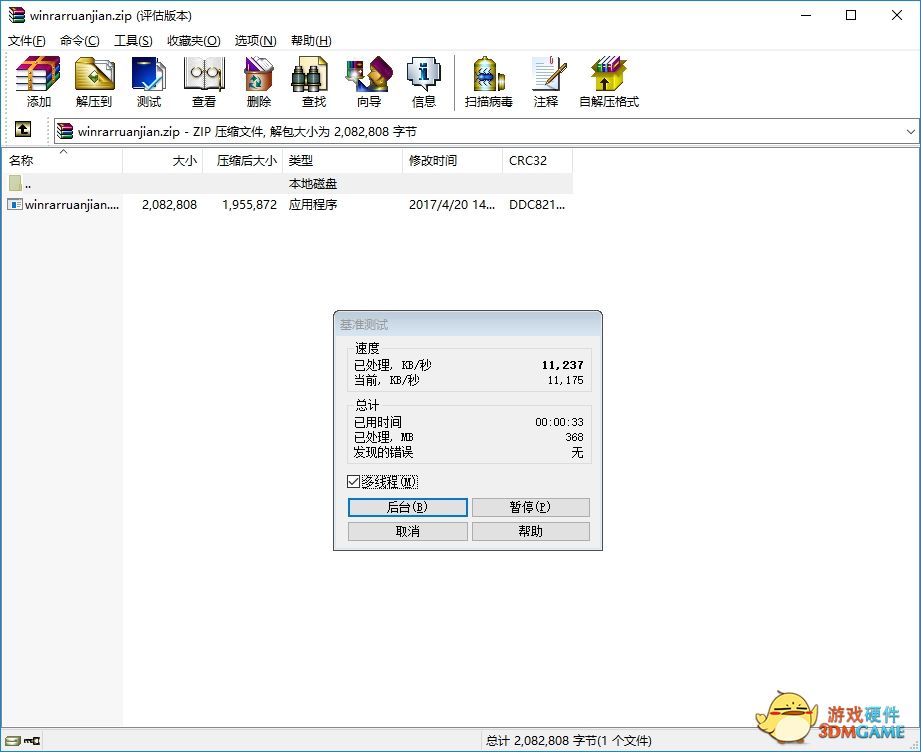This screenshot has height=752, width=921.
Task: Click the file size 2,082,808 cell
Action: [169, 204]
